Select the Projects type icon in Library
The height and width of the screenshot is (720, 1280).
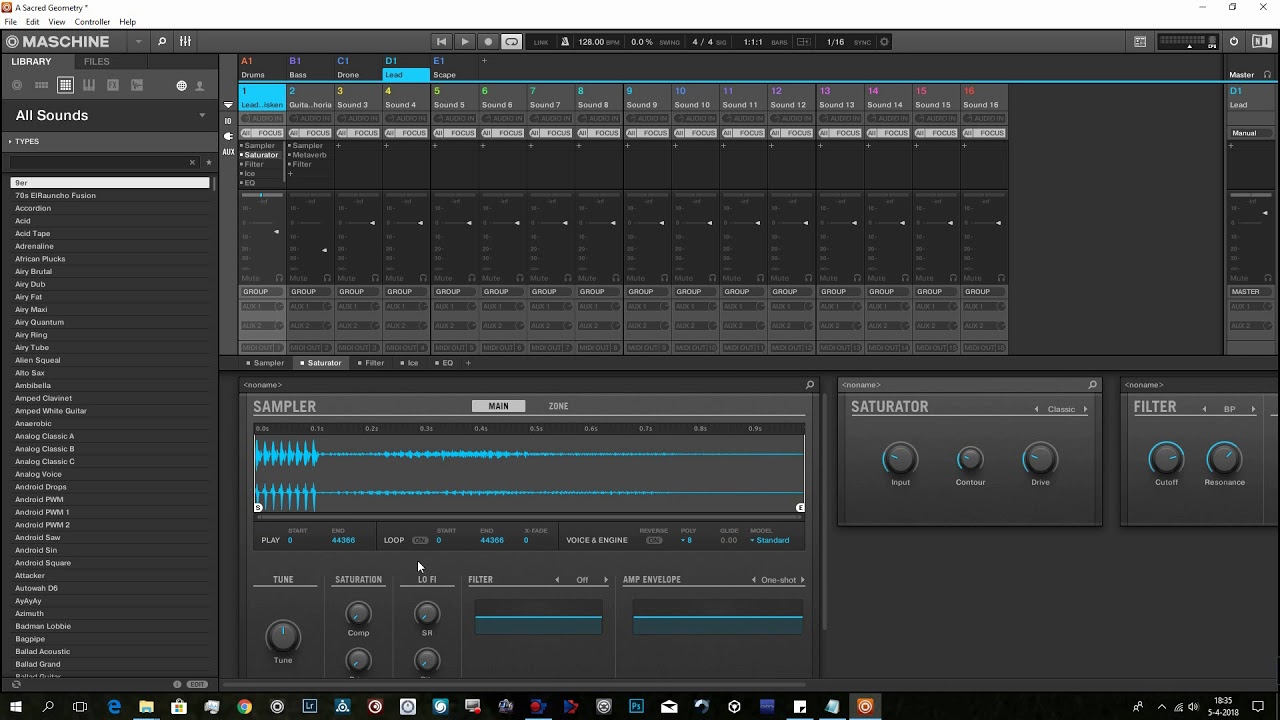coord(17,86)
